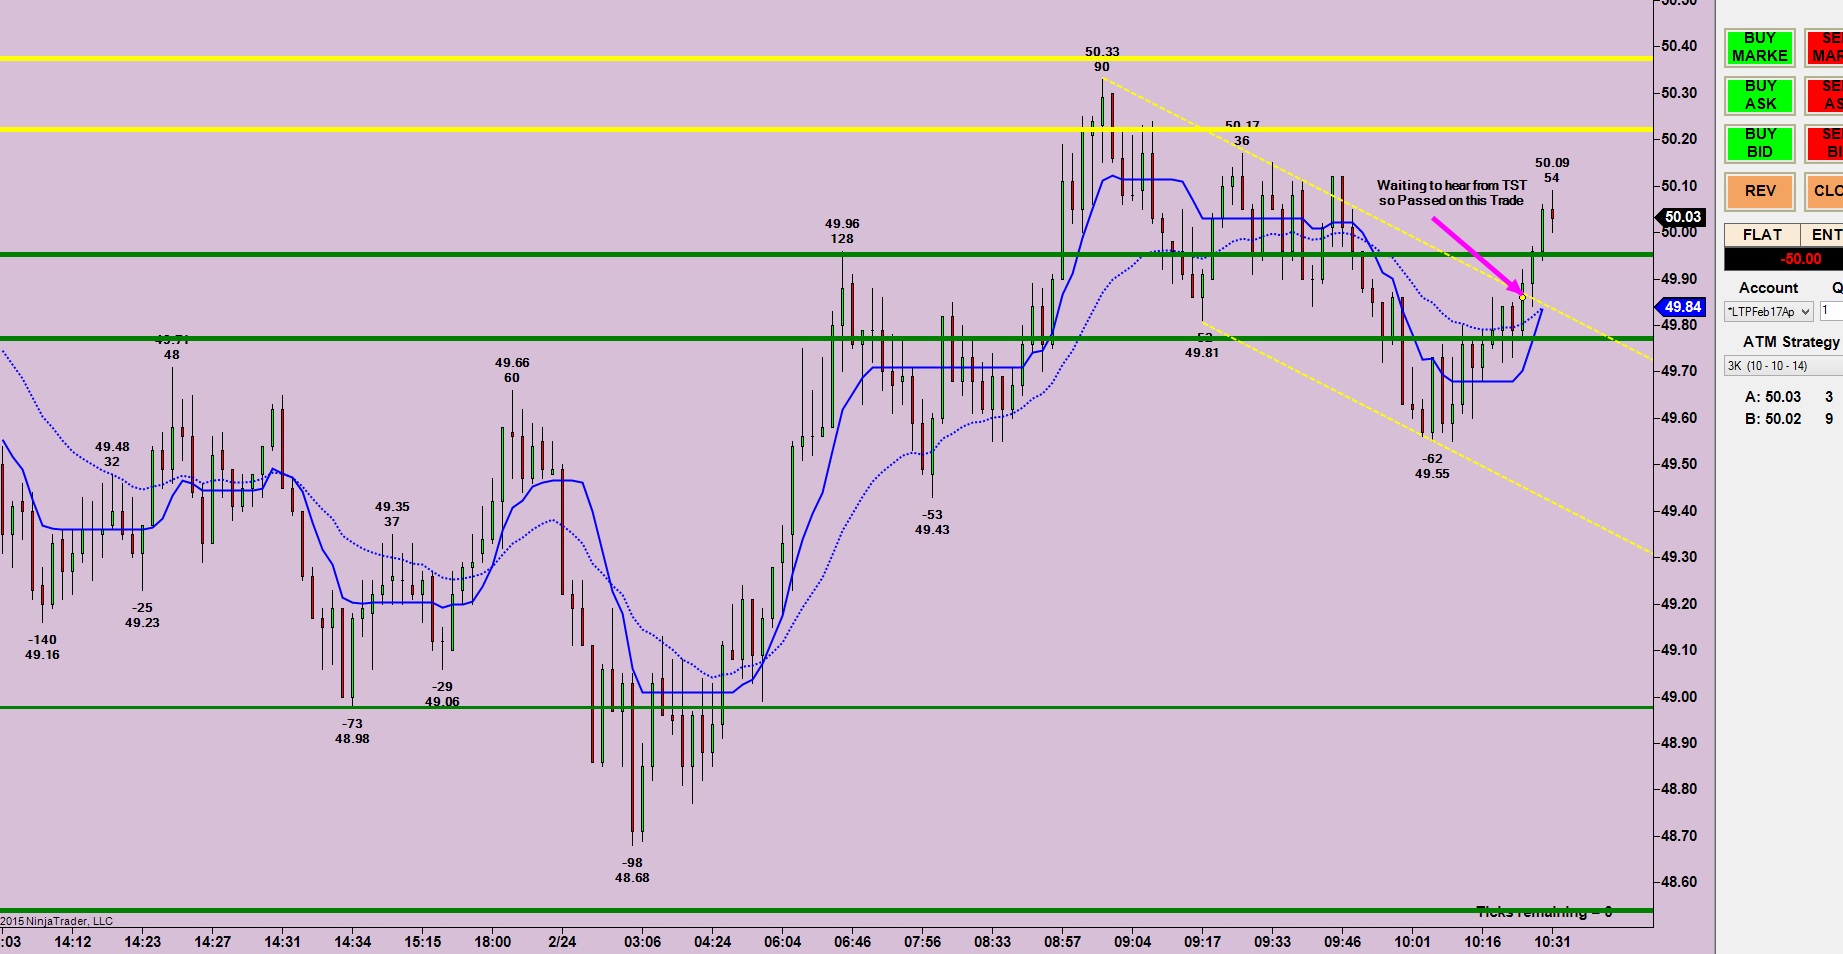Click the 48.98 swing low label
This screenshot has height=954, width=1843.
click(x=352, y=739)
